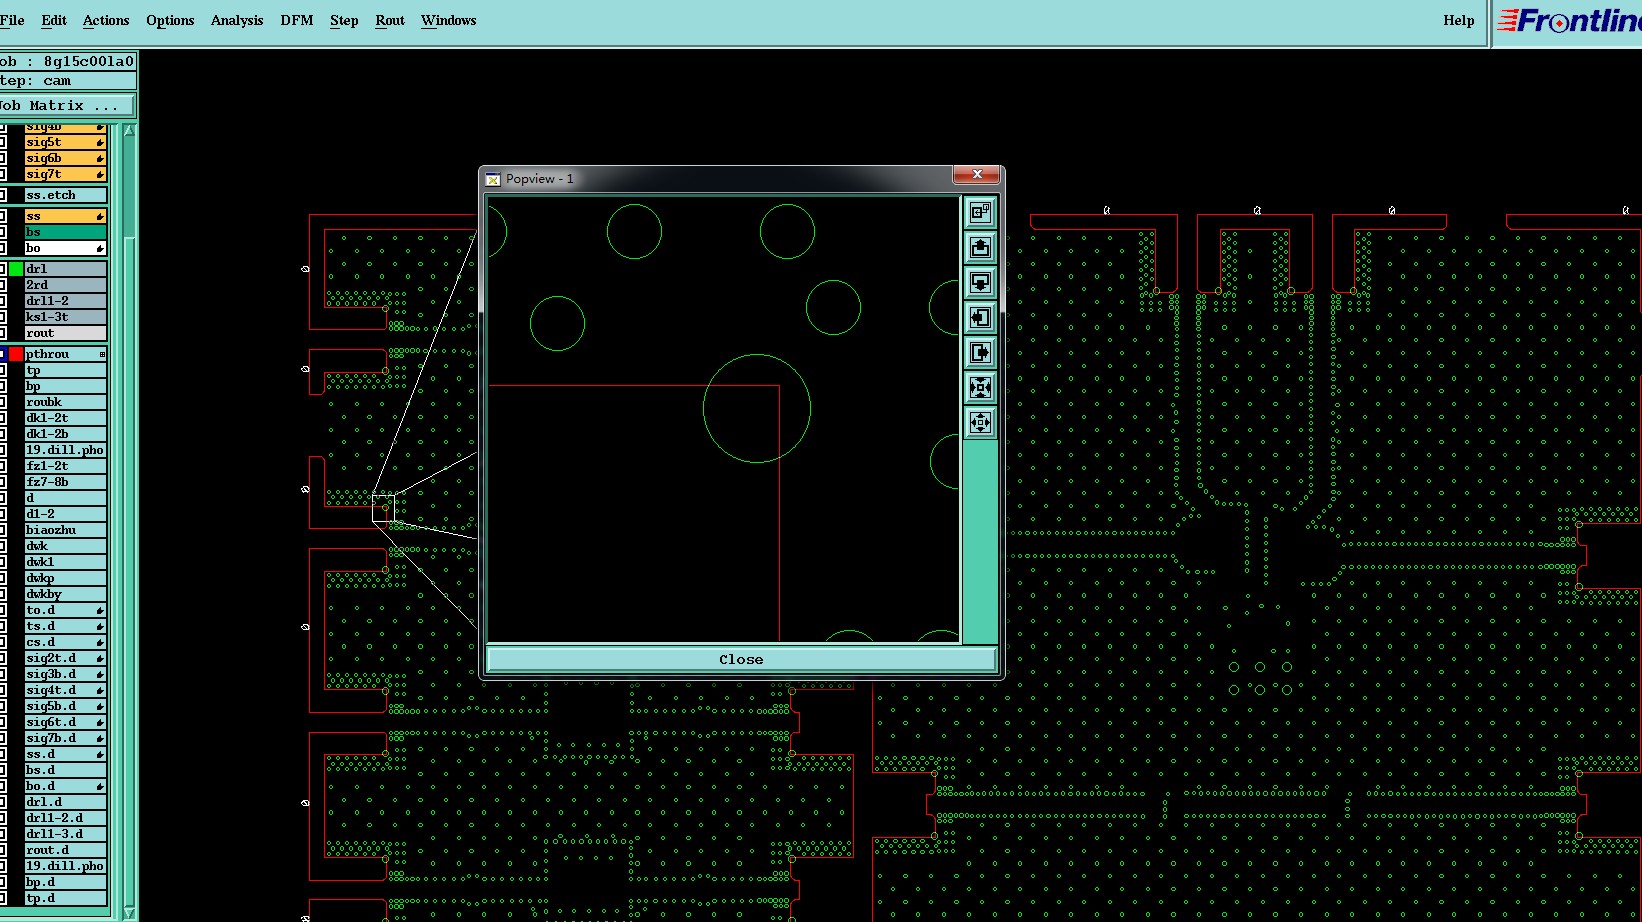Select the dk1-2t layer row
The width and height of the screenshot is (1642, 922).
[65, 418]
